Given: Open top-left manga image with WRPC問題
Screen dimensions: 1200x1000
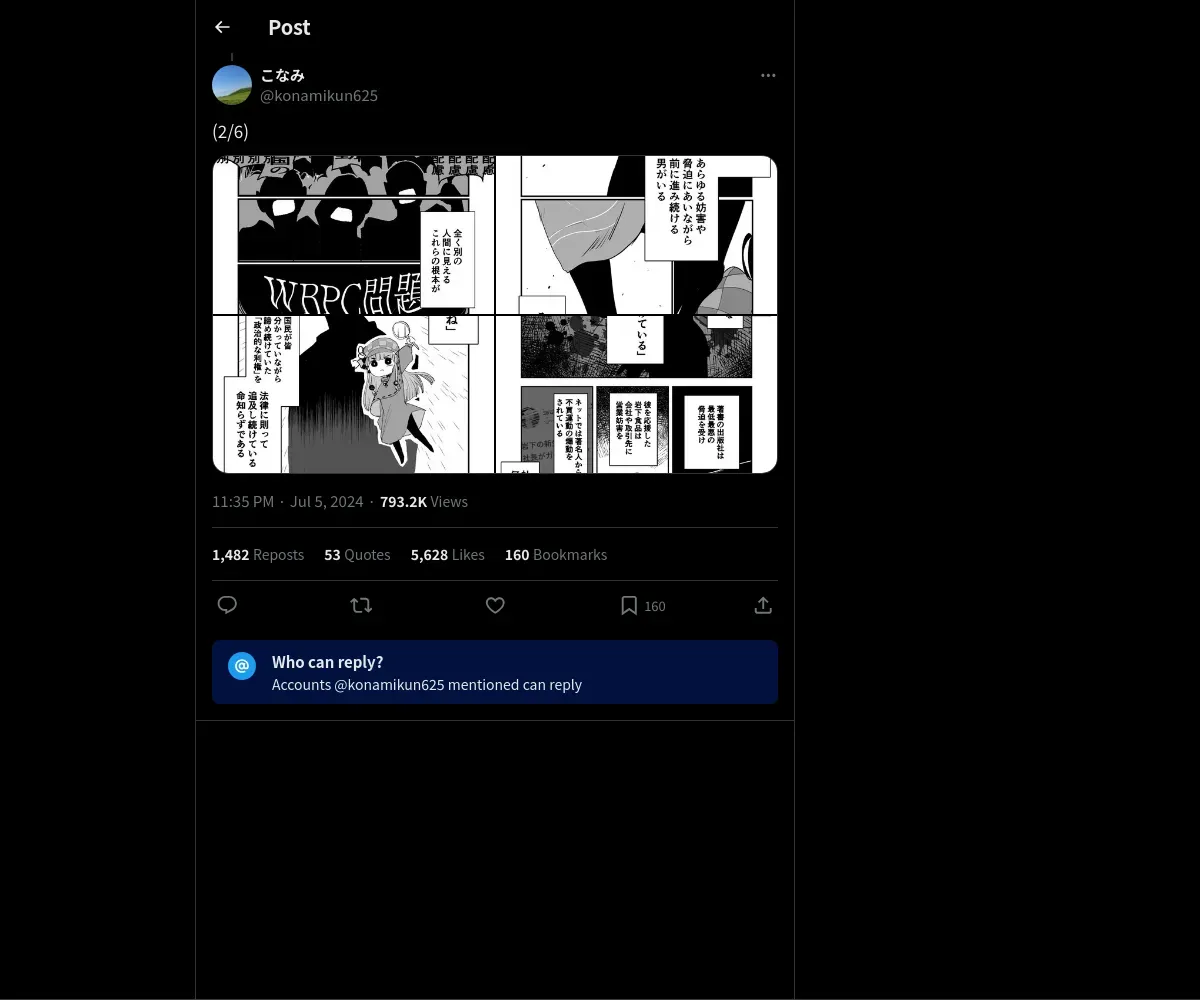Looking at the screenshot, I should point(353,235).
